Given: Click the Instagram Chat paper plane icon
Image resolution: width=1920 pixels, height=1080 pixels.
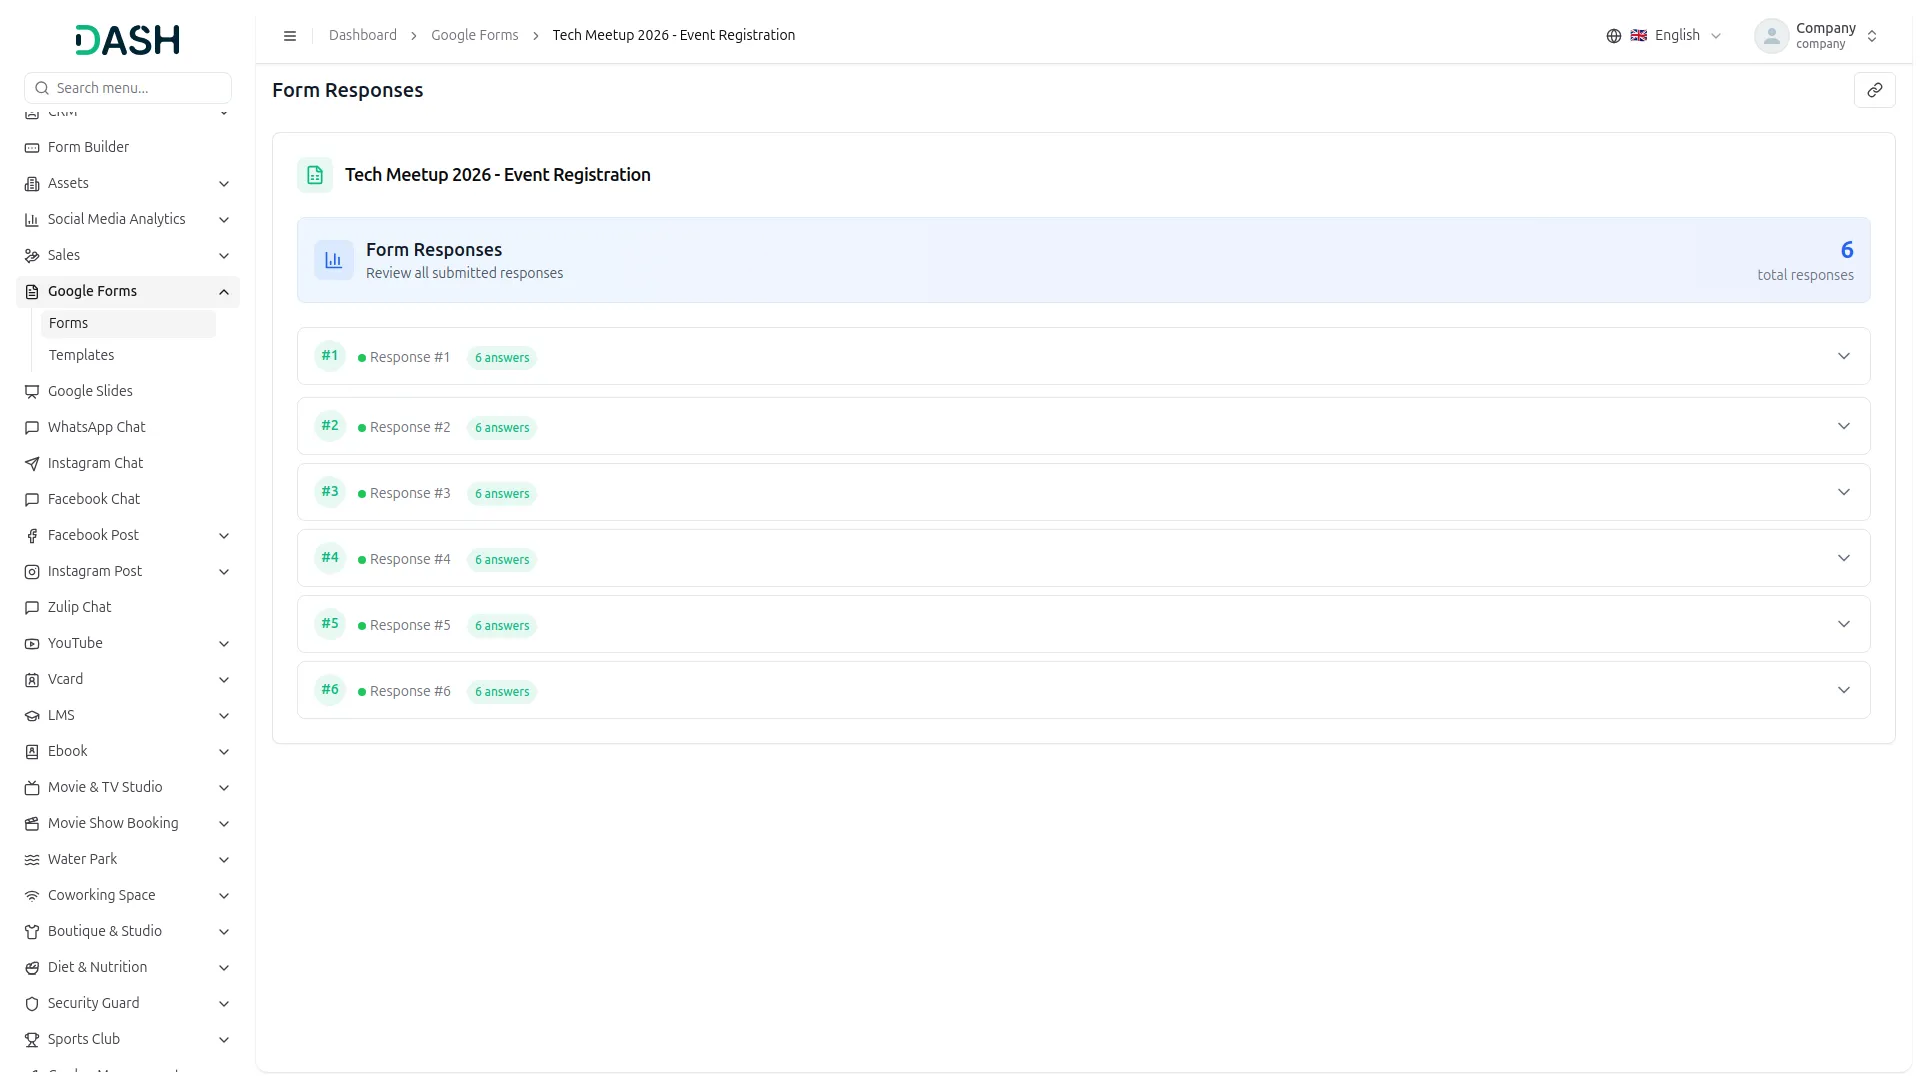Looking at the screenshot, I should (x=32, y=464).
